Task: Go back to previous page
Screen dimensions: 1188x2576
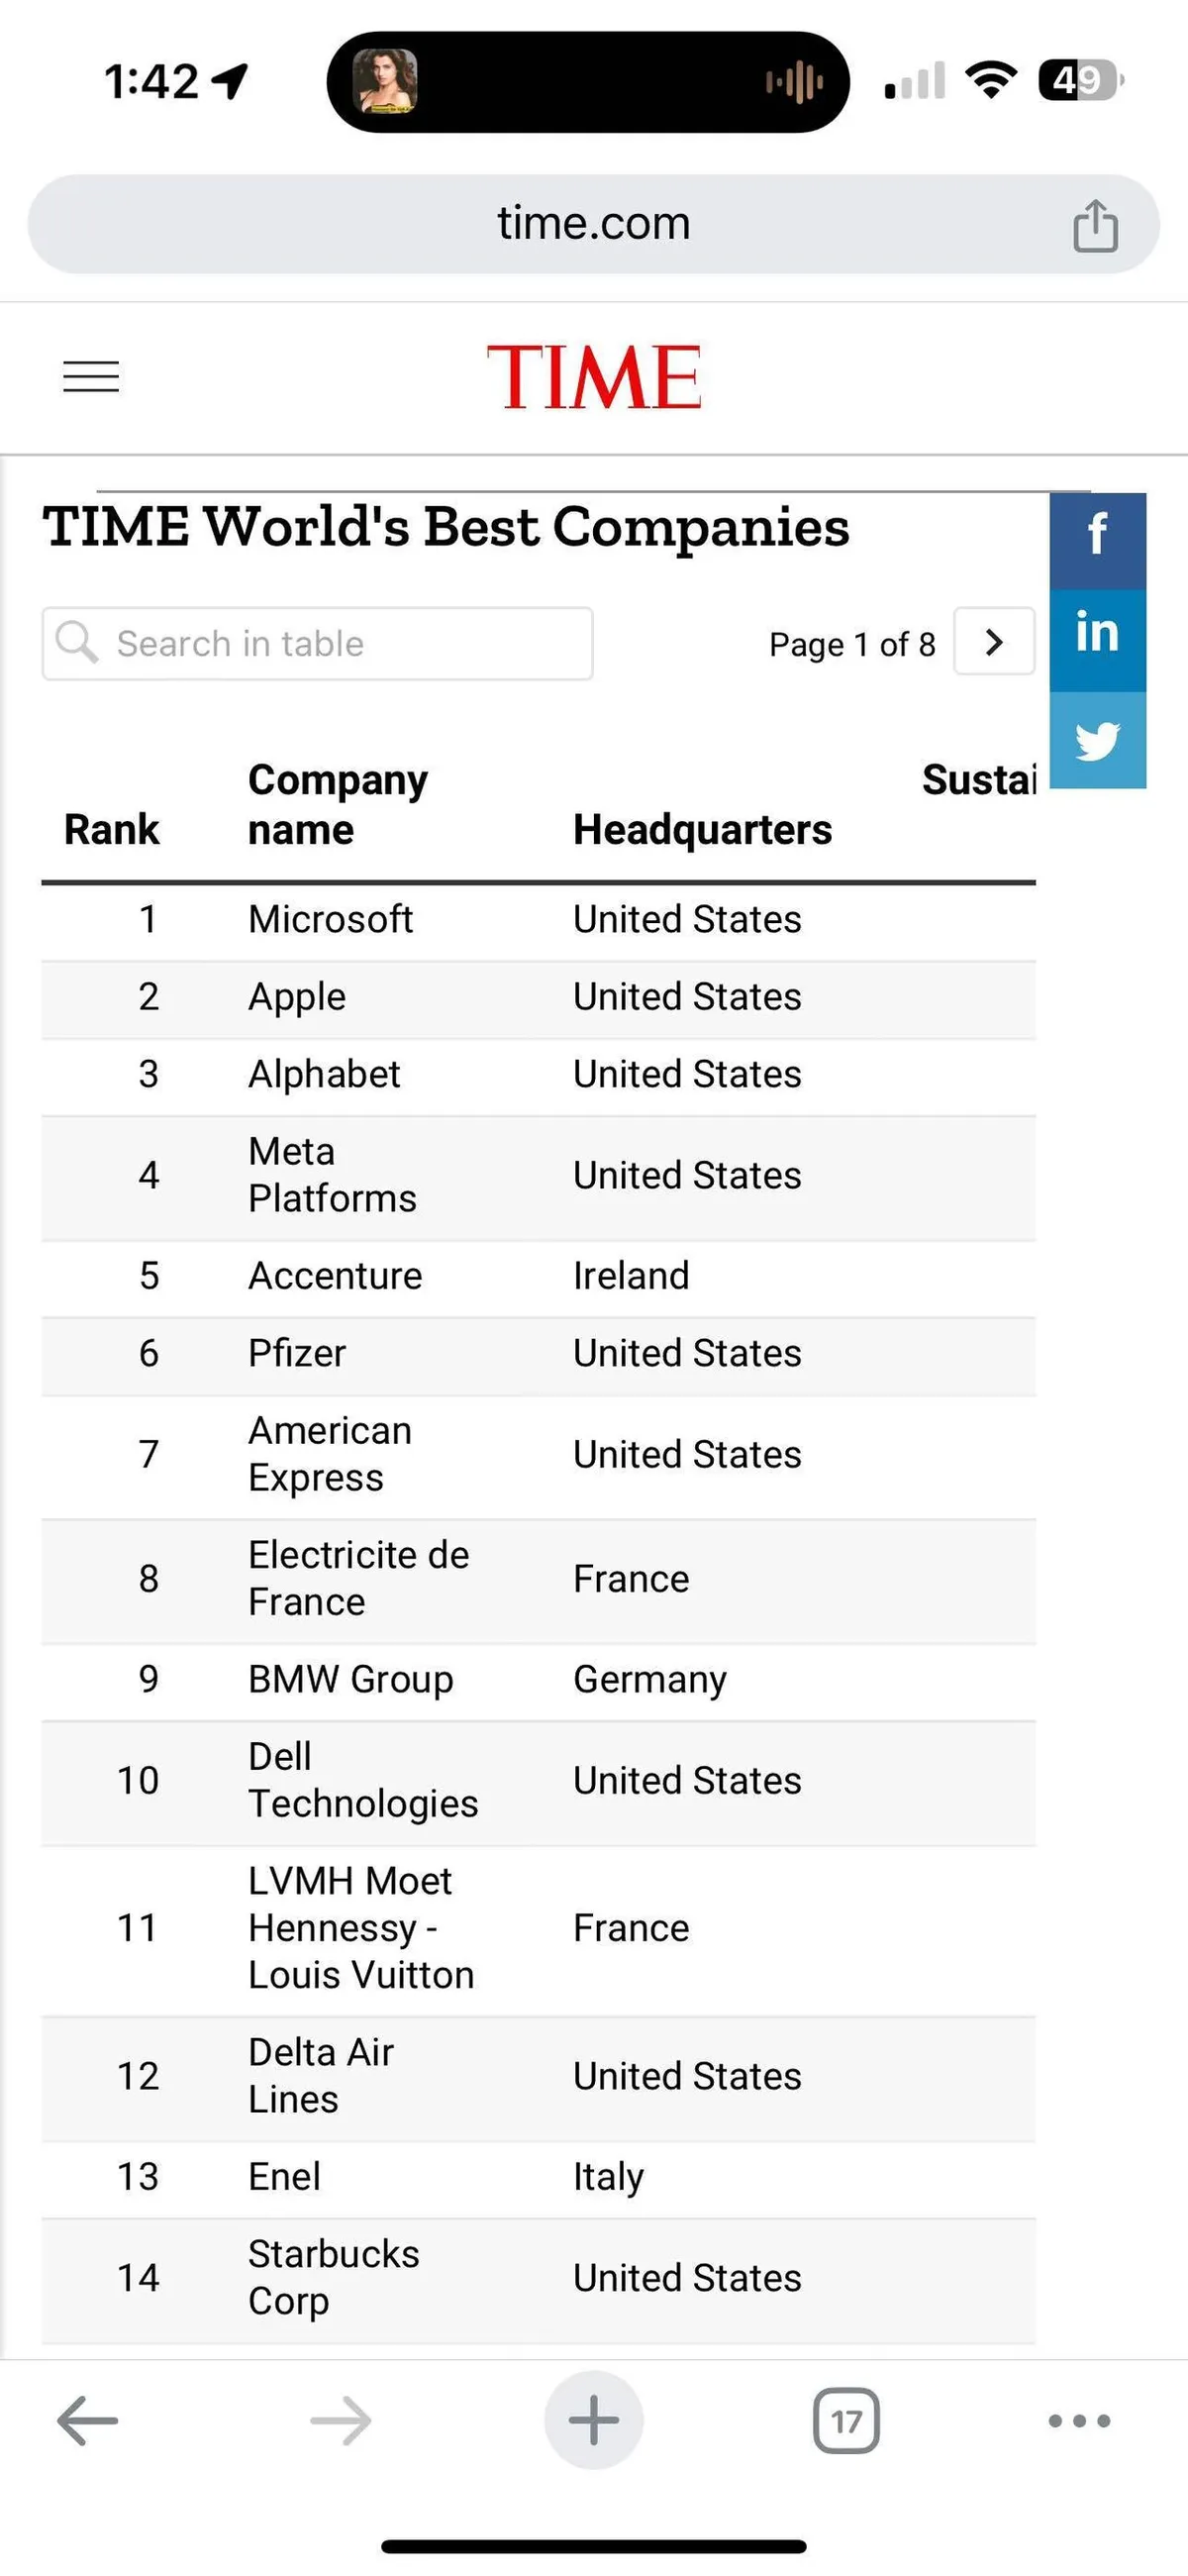Action: 88,2420
